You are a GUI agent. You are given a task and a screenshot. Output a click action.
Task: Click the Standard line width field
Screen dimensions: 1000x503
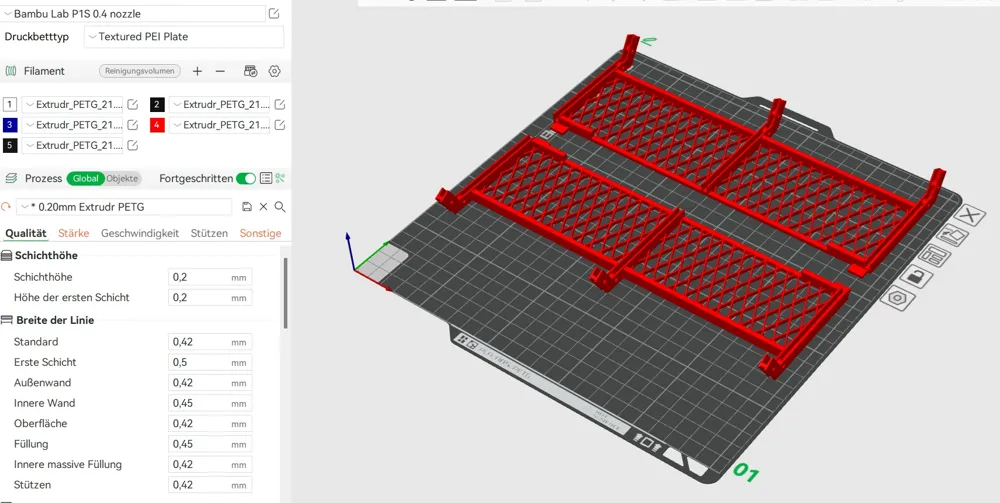pyautogui.click(x=210, y=342)
